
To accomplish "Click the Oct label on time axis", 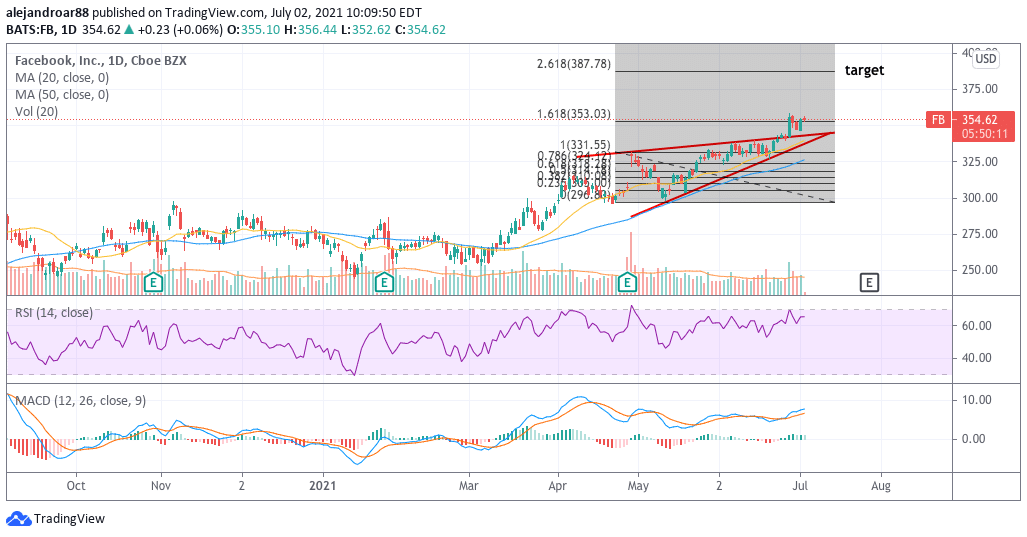I will [76, 486].
